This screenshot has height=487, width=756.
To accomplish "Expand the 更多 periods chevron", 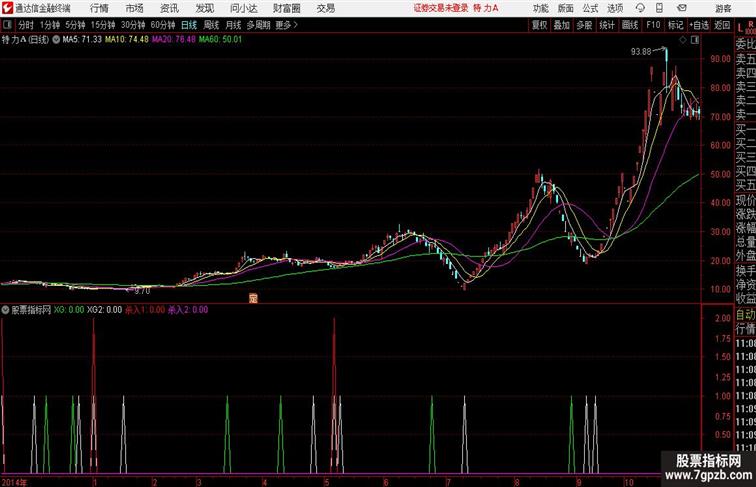I will point(287,25).
